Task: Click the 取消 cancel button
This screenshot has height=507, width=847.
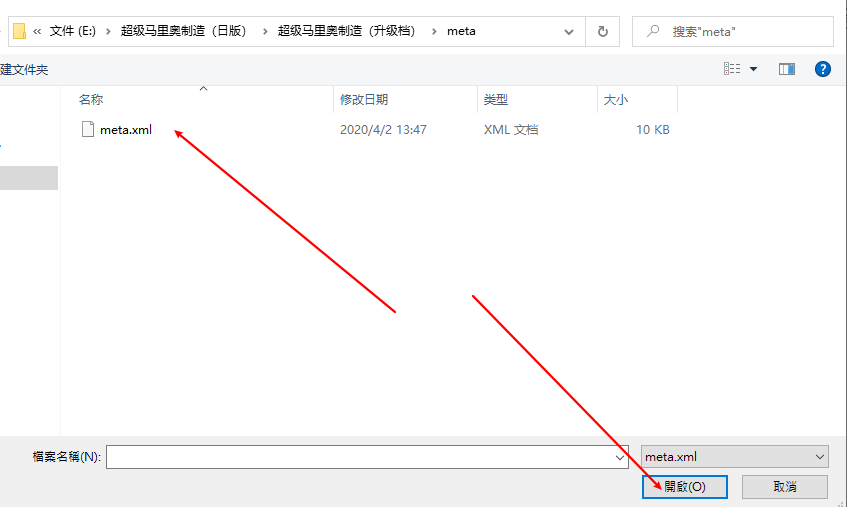Action: (x=785, y=487)
